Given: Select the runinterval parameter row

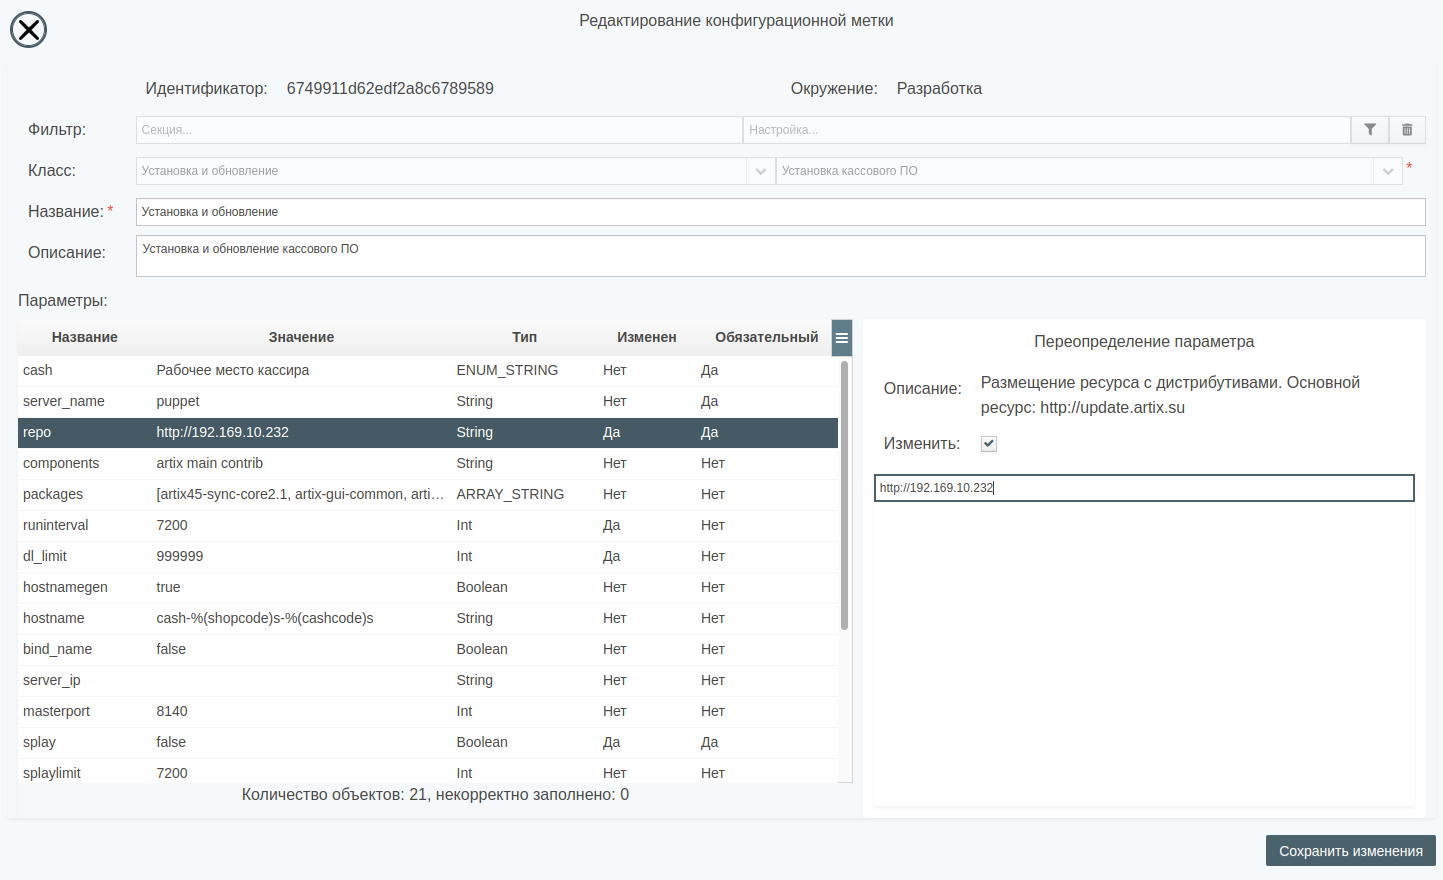Looking at the screenshot, I should pos(428,526).
